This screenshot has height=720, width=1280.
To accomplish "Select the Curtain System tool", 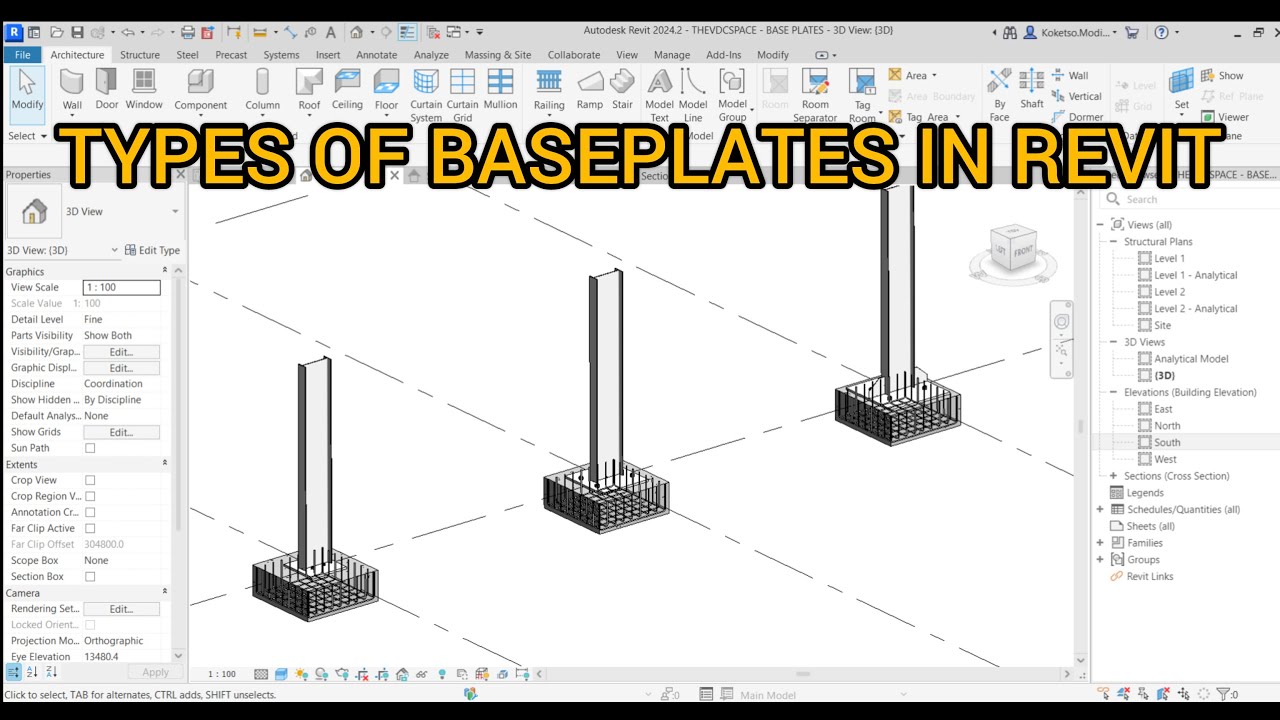I will [x=426, y=95].
